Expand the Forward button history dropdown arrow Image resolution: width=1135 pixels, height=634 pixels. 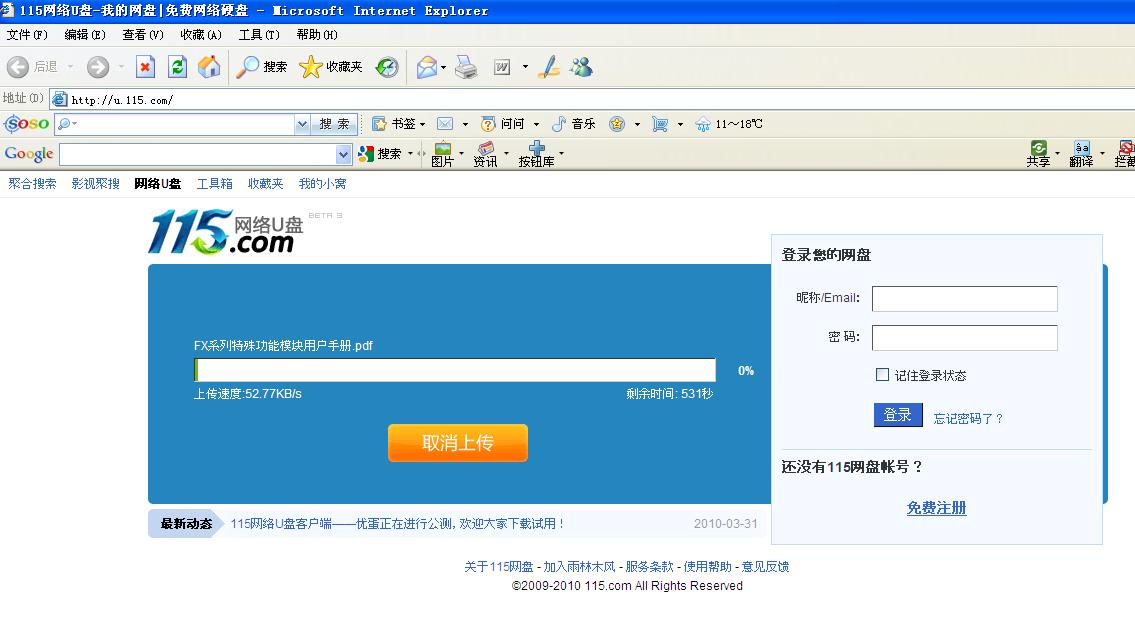[121, 67]
